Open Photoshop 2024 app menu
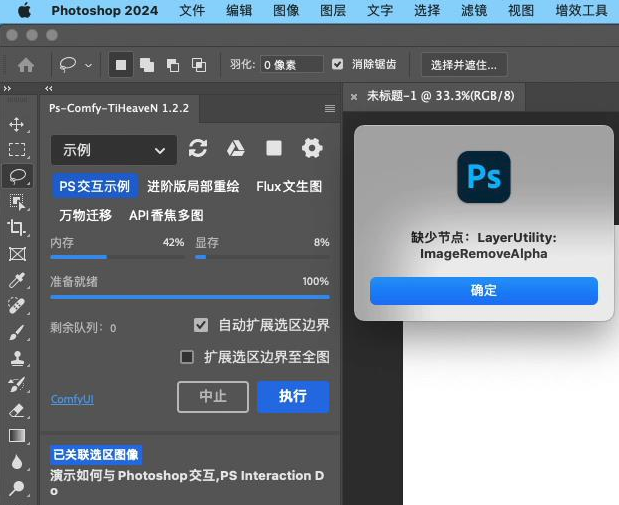This screenshot has height=505, width=619. pyautogui.click(x=105, y=11)
